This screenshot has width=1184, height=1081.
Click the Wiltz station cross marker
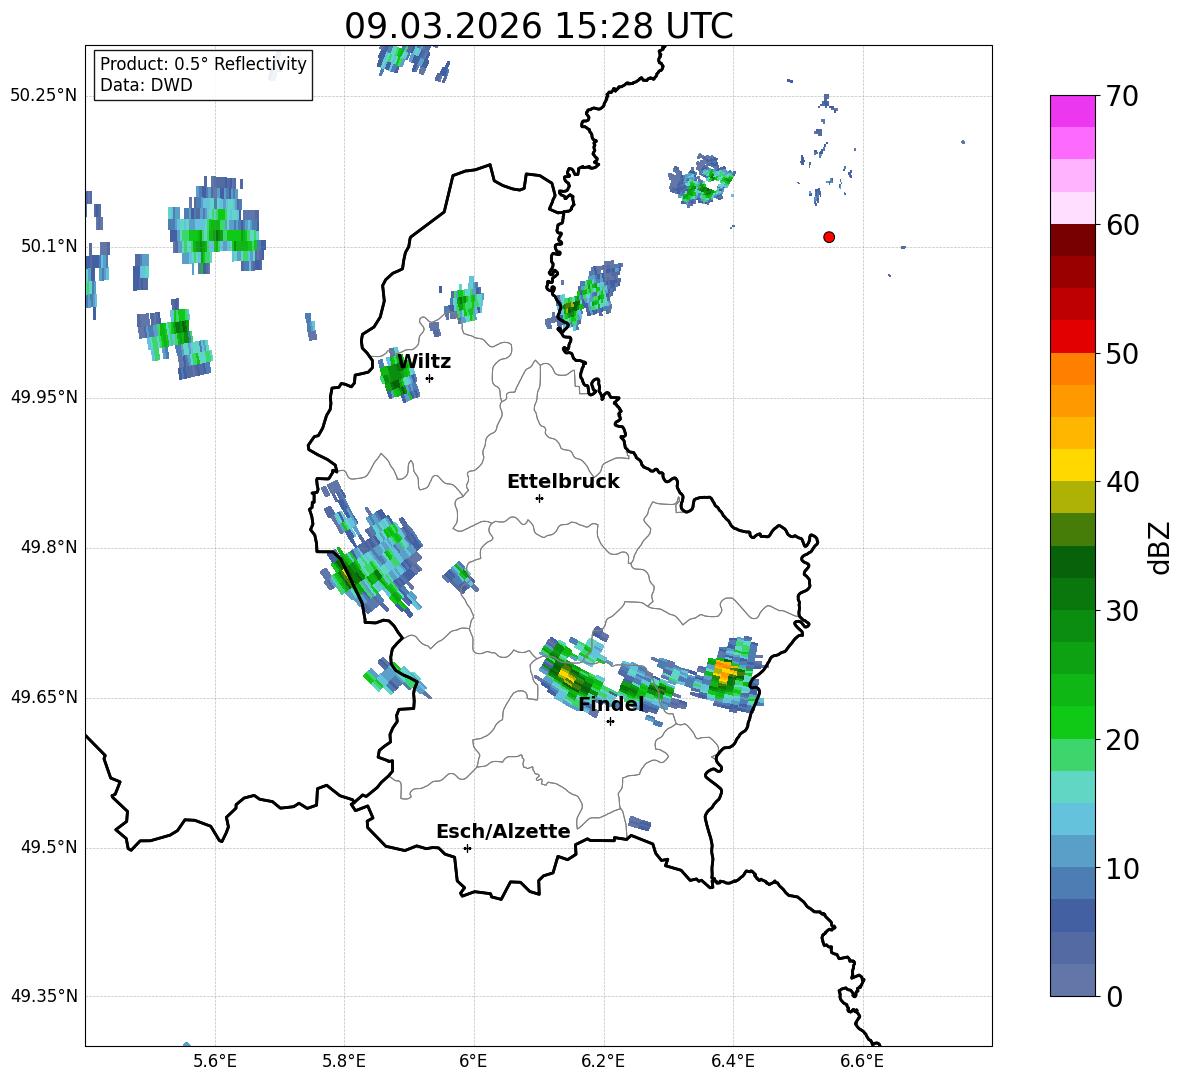[x=429, y=378]
